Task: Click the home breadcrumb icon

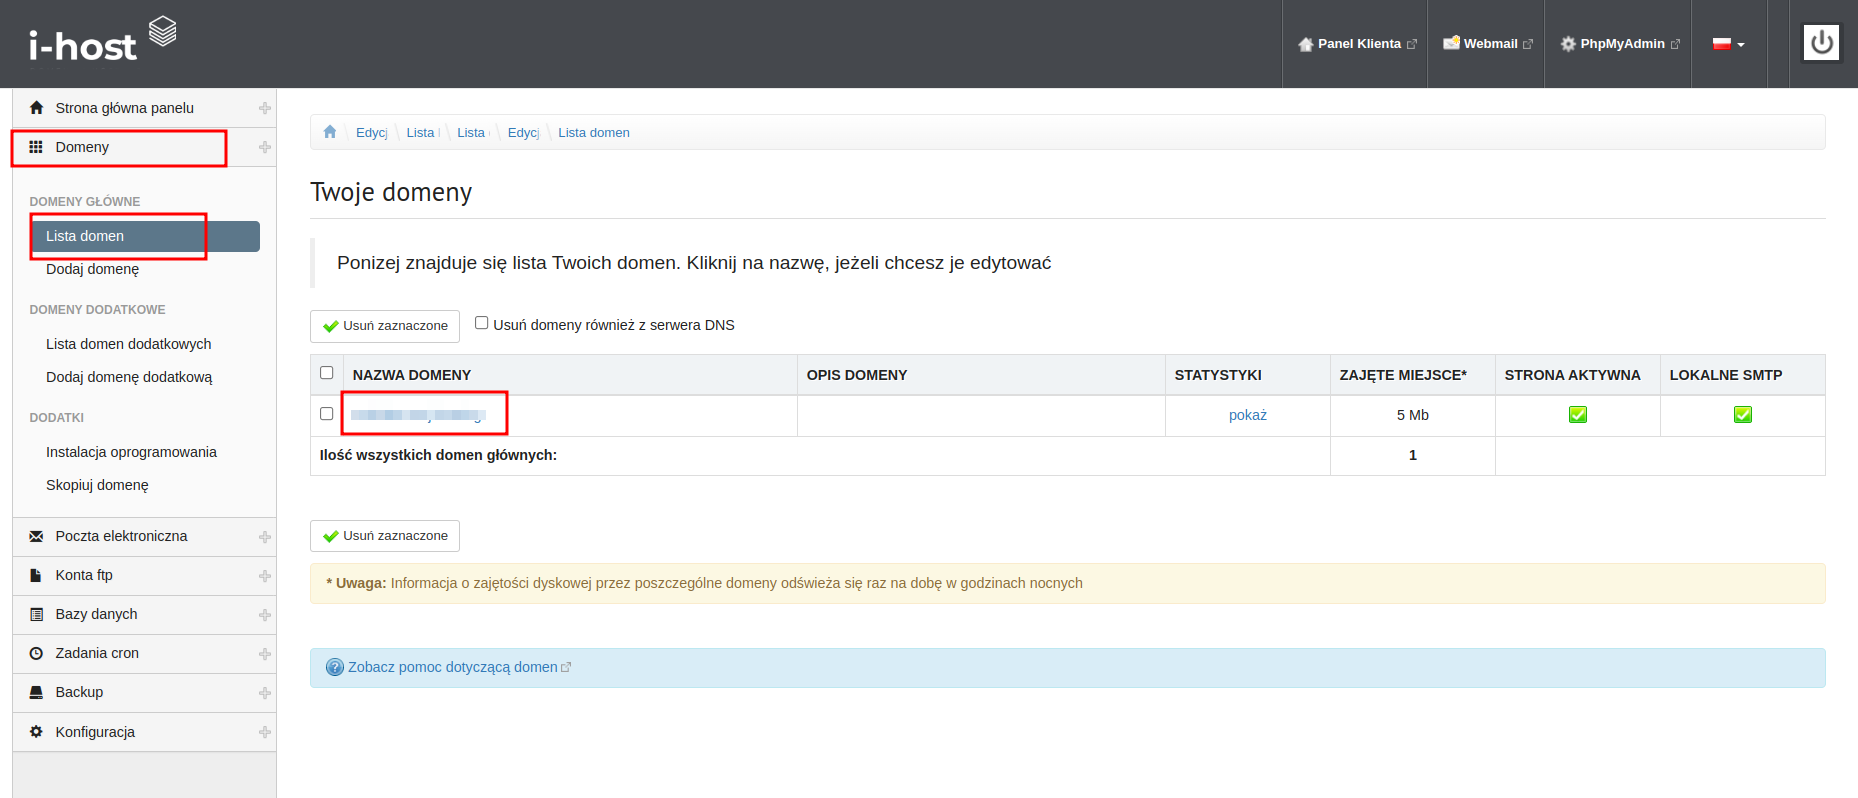Action: (x=330, y=132)
